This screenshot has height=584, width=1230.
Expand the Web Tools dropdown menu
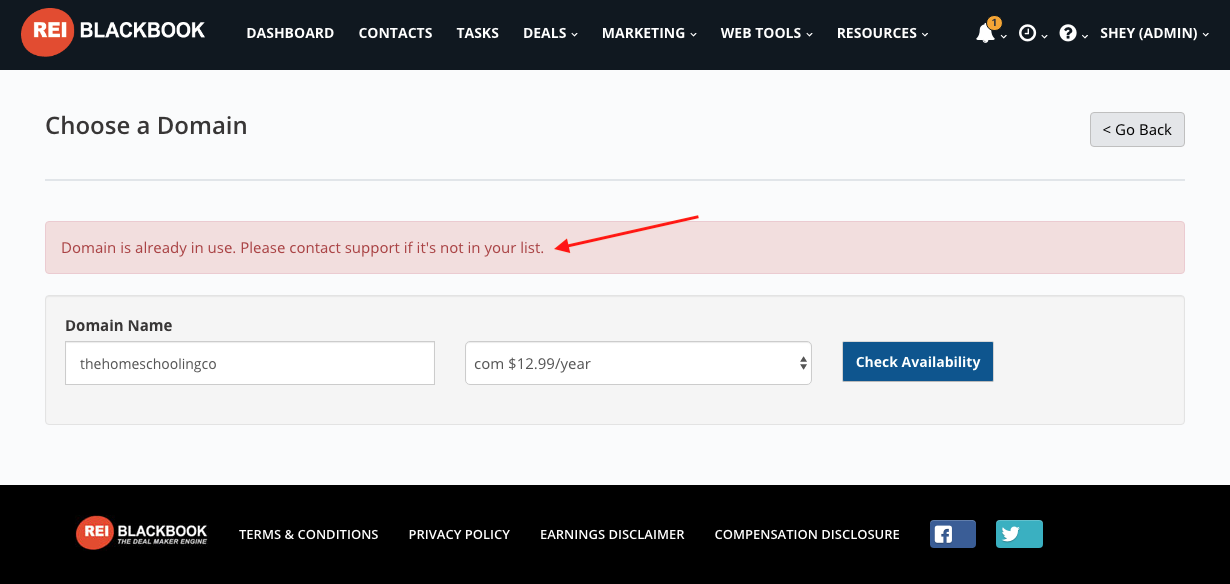click(767, 33)
